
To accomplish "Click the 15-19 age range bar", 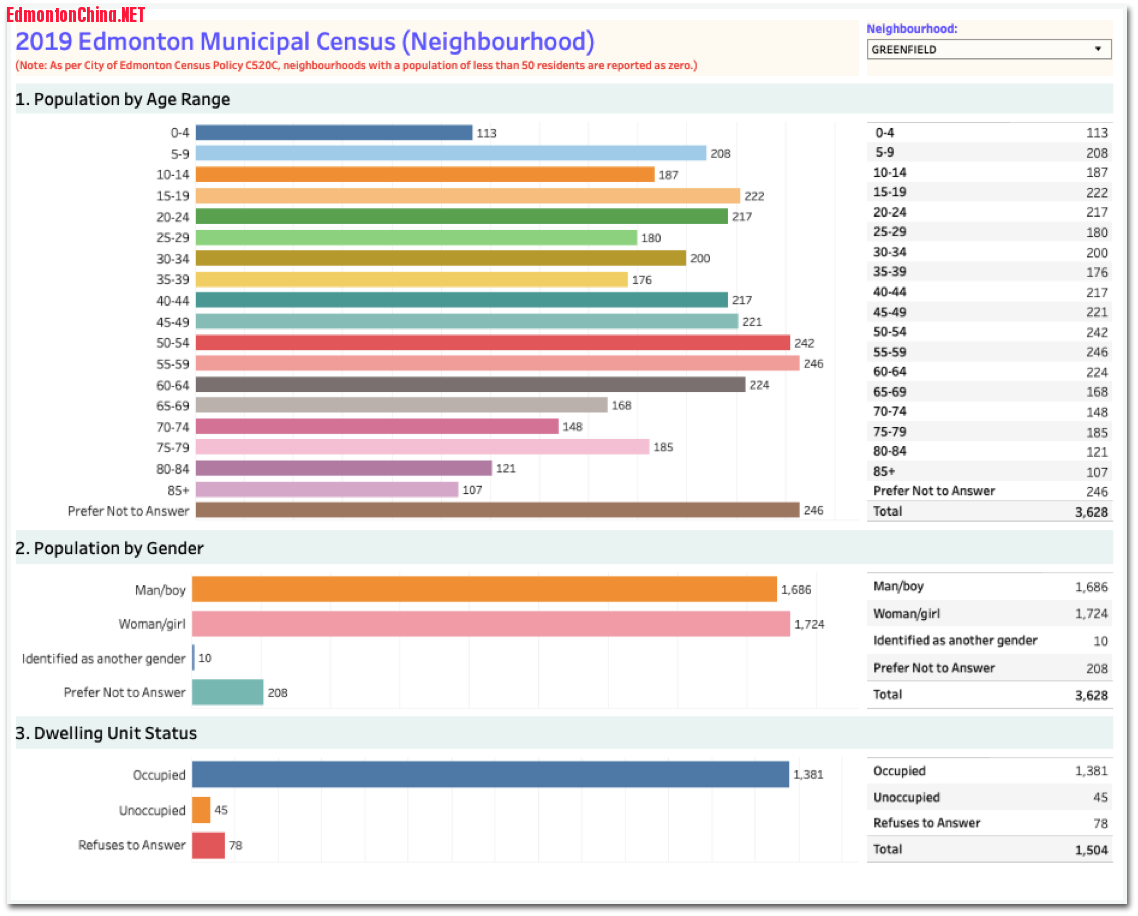I will tap(467, 196).
